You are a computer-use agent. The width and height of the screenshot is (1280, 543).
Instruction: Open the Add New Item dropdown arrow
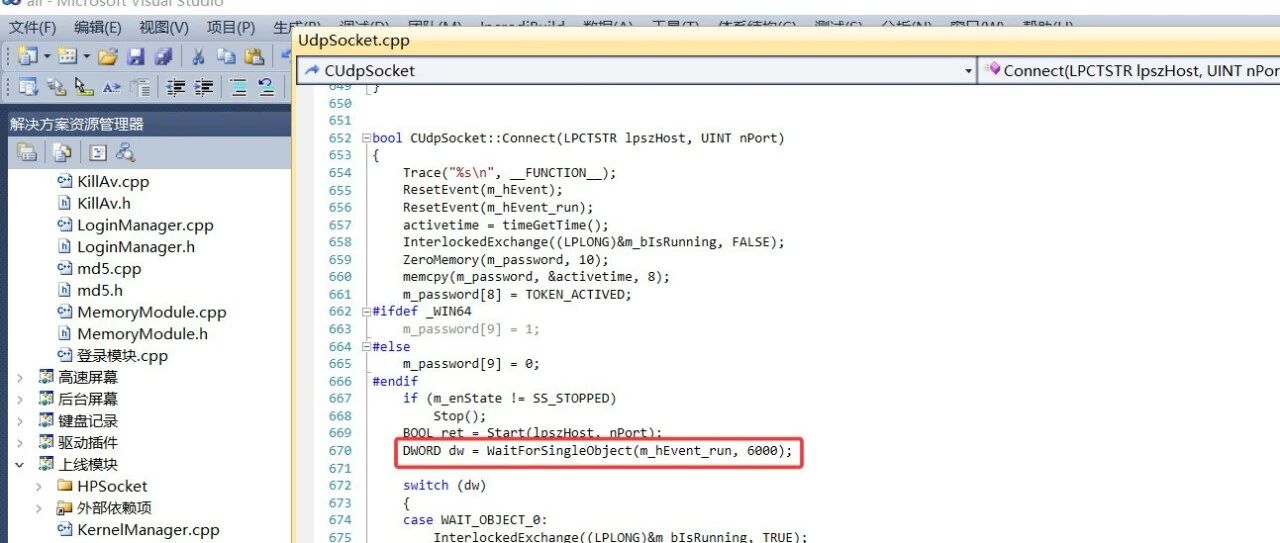86,57
